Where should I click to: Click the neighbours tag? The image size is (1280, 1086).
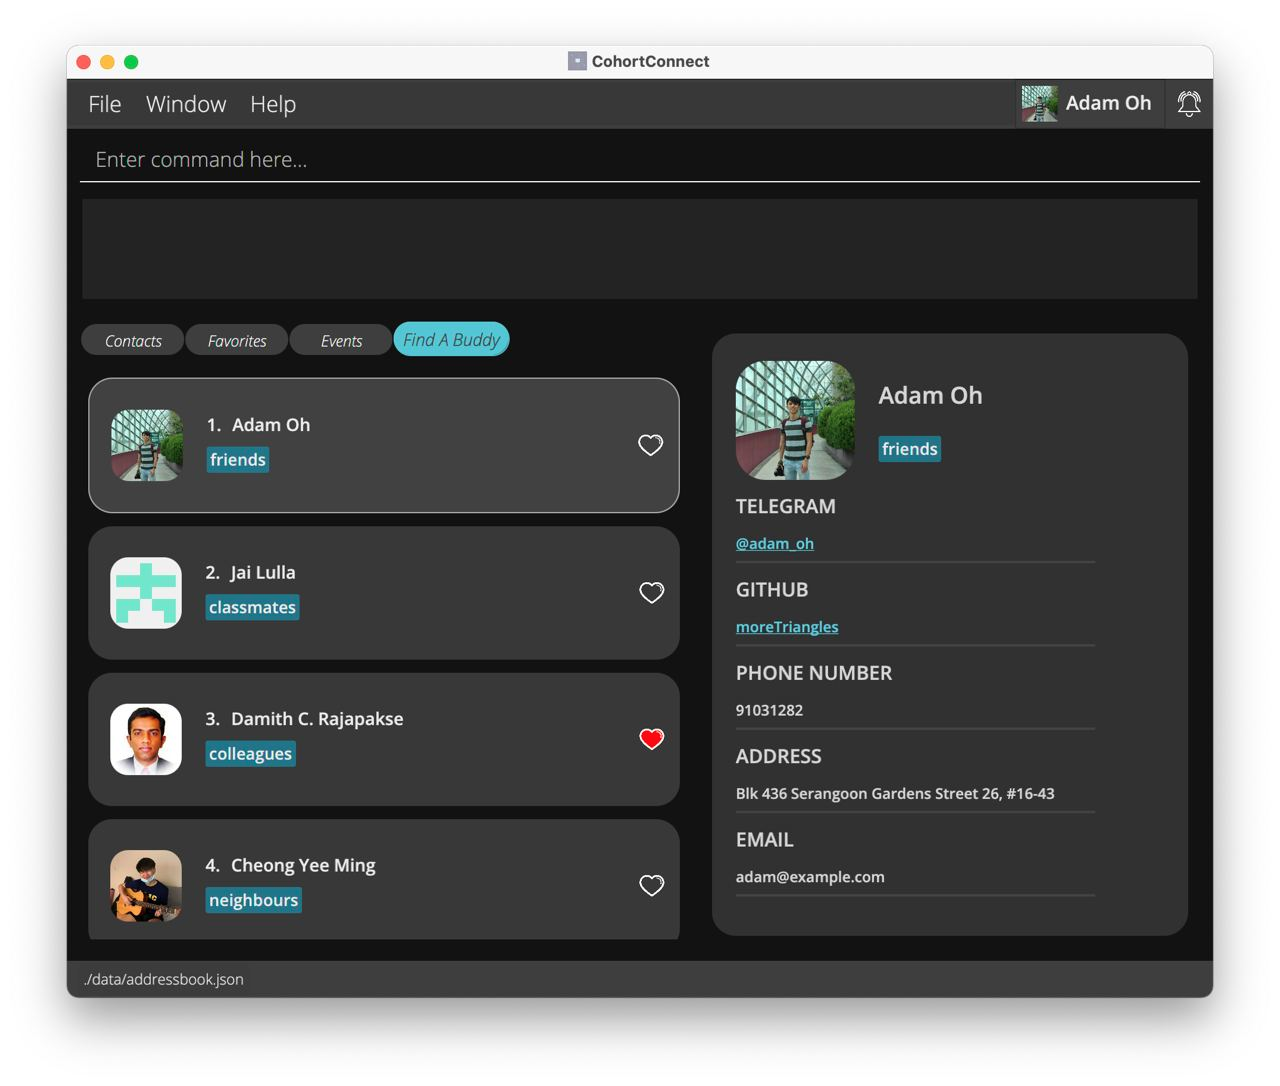[x=253, y=900]
